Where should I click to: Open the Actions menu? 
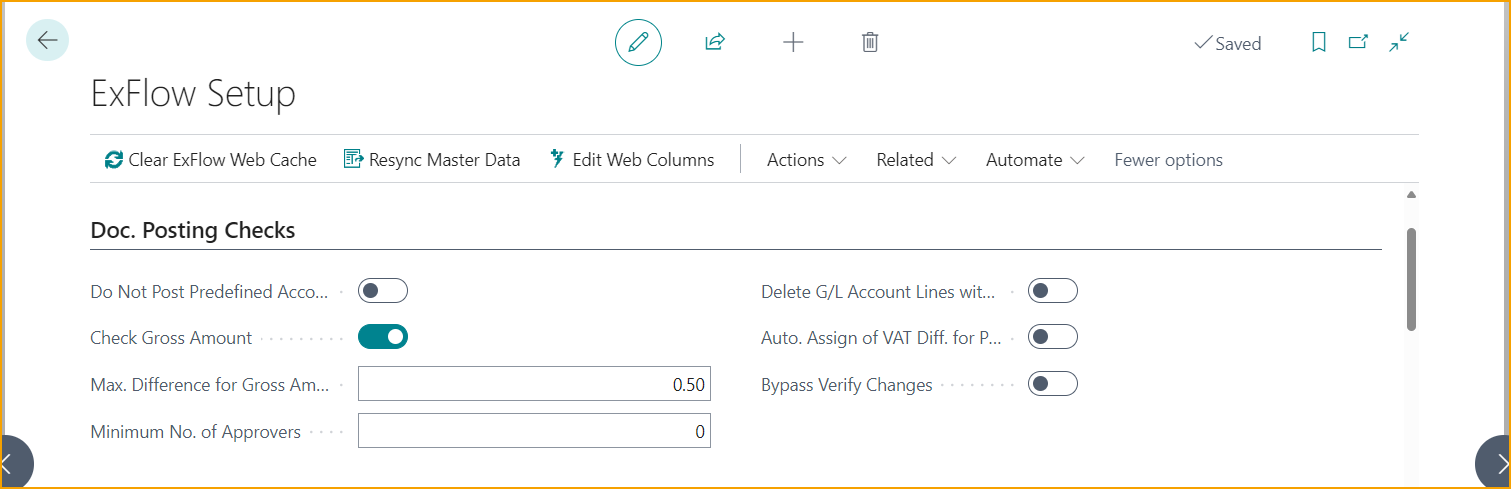[807, 160]
